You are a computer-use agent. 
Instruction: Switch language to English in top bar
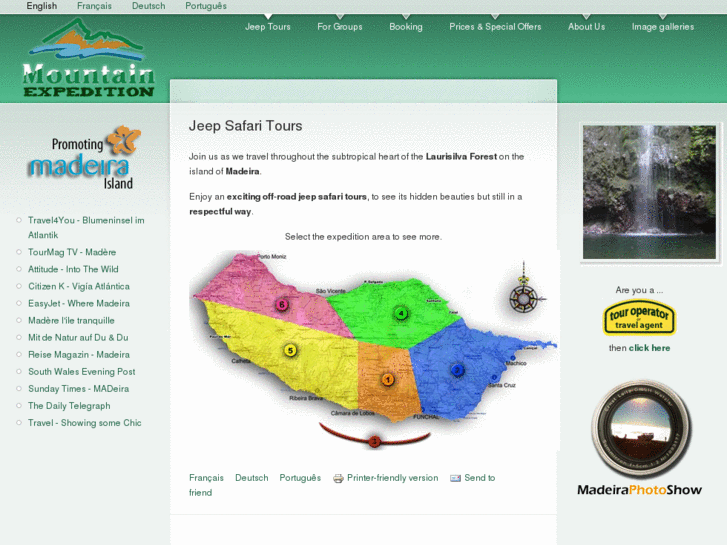point(42,6)
